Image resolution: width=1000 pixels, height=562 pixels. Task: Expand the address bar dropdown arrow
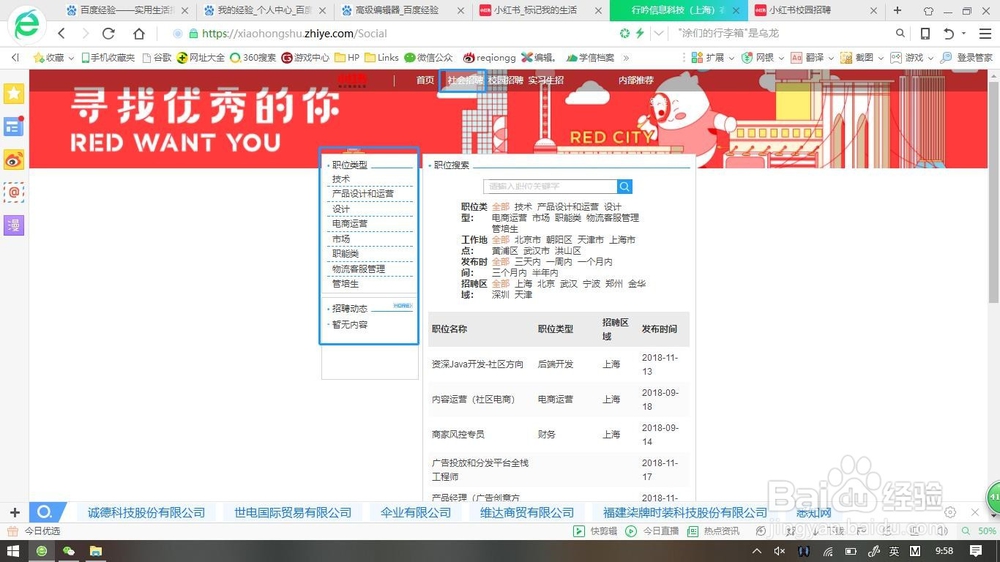point(659,33)
